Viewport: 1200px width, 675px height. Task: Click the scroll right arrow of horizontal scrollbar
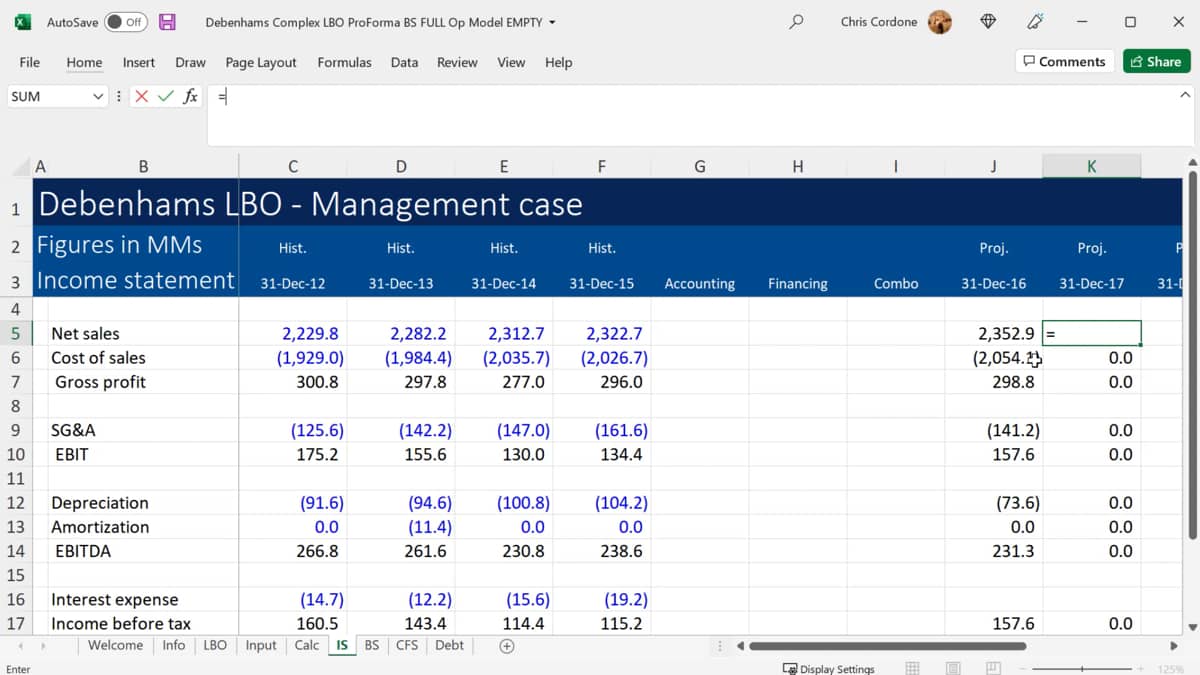click(x=1174, y=646)
